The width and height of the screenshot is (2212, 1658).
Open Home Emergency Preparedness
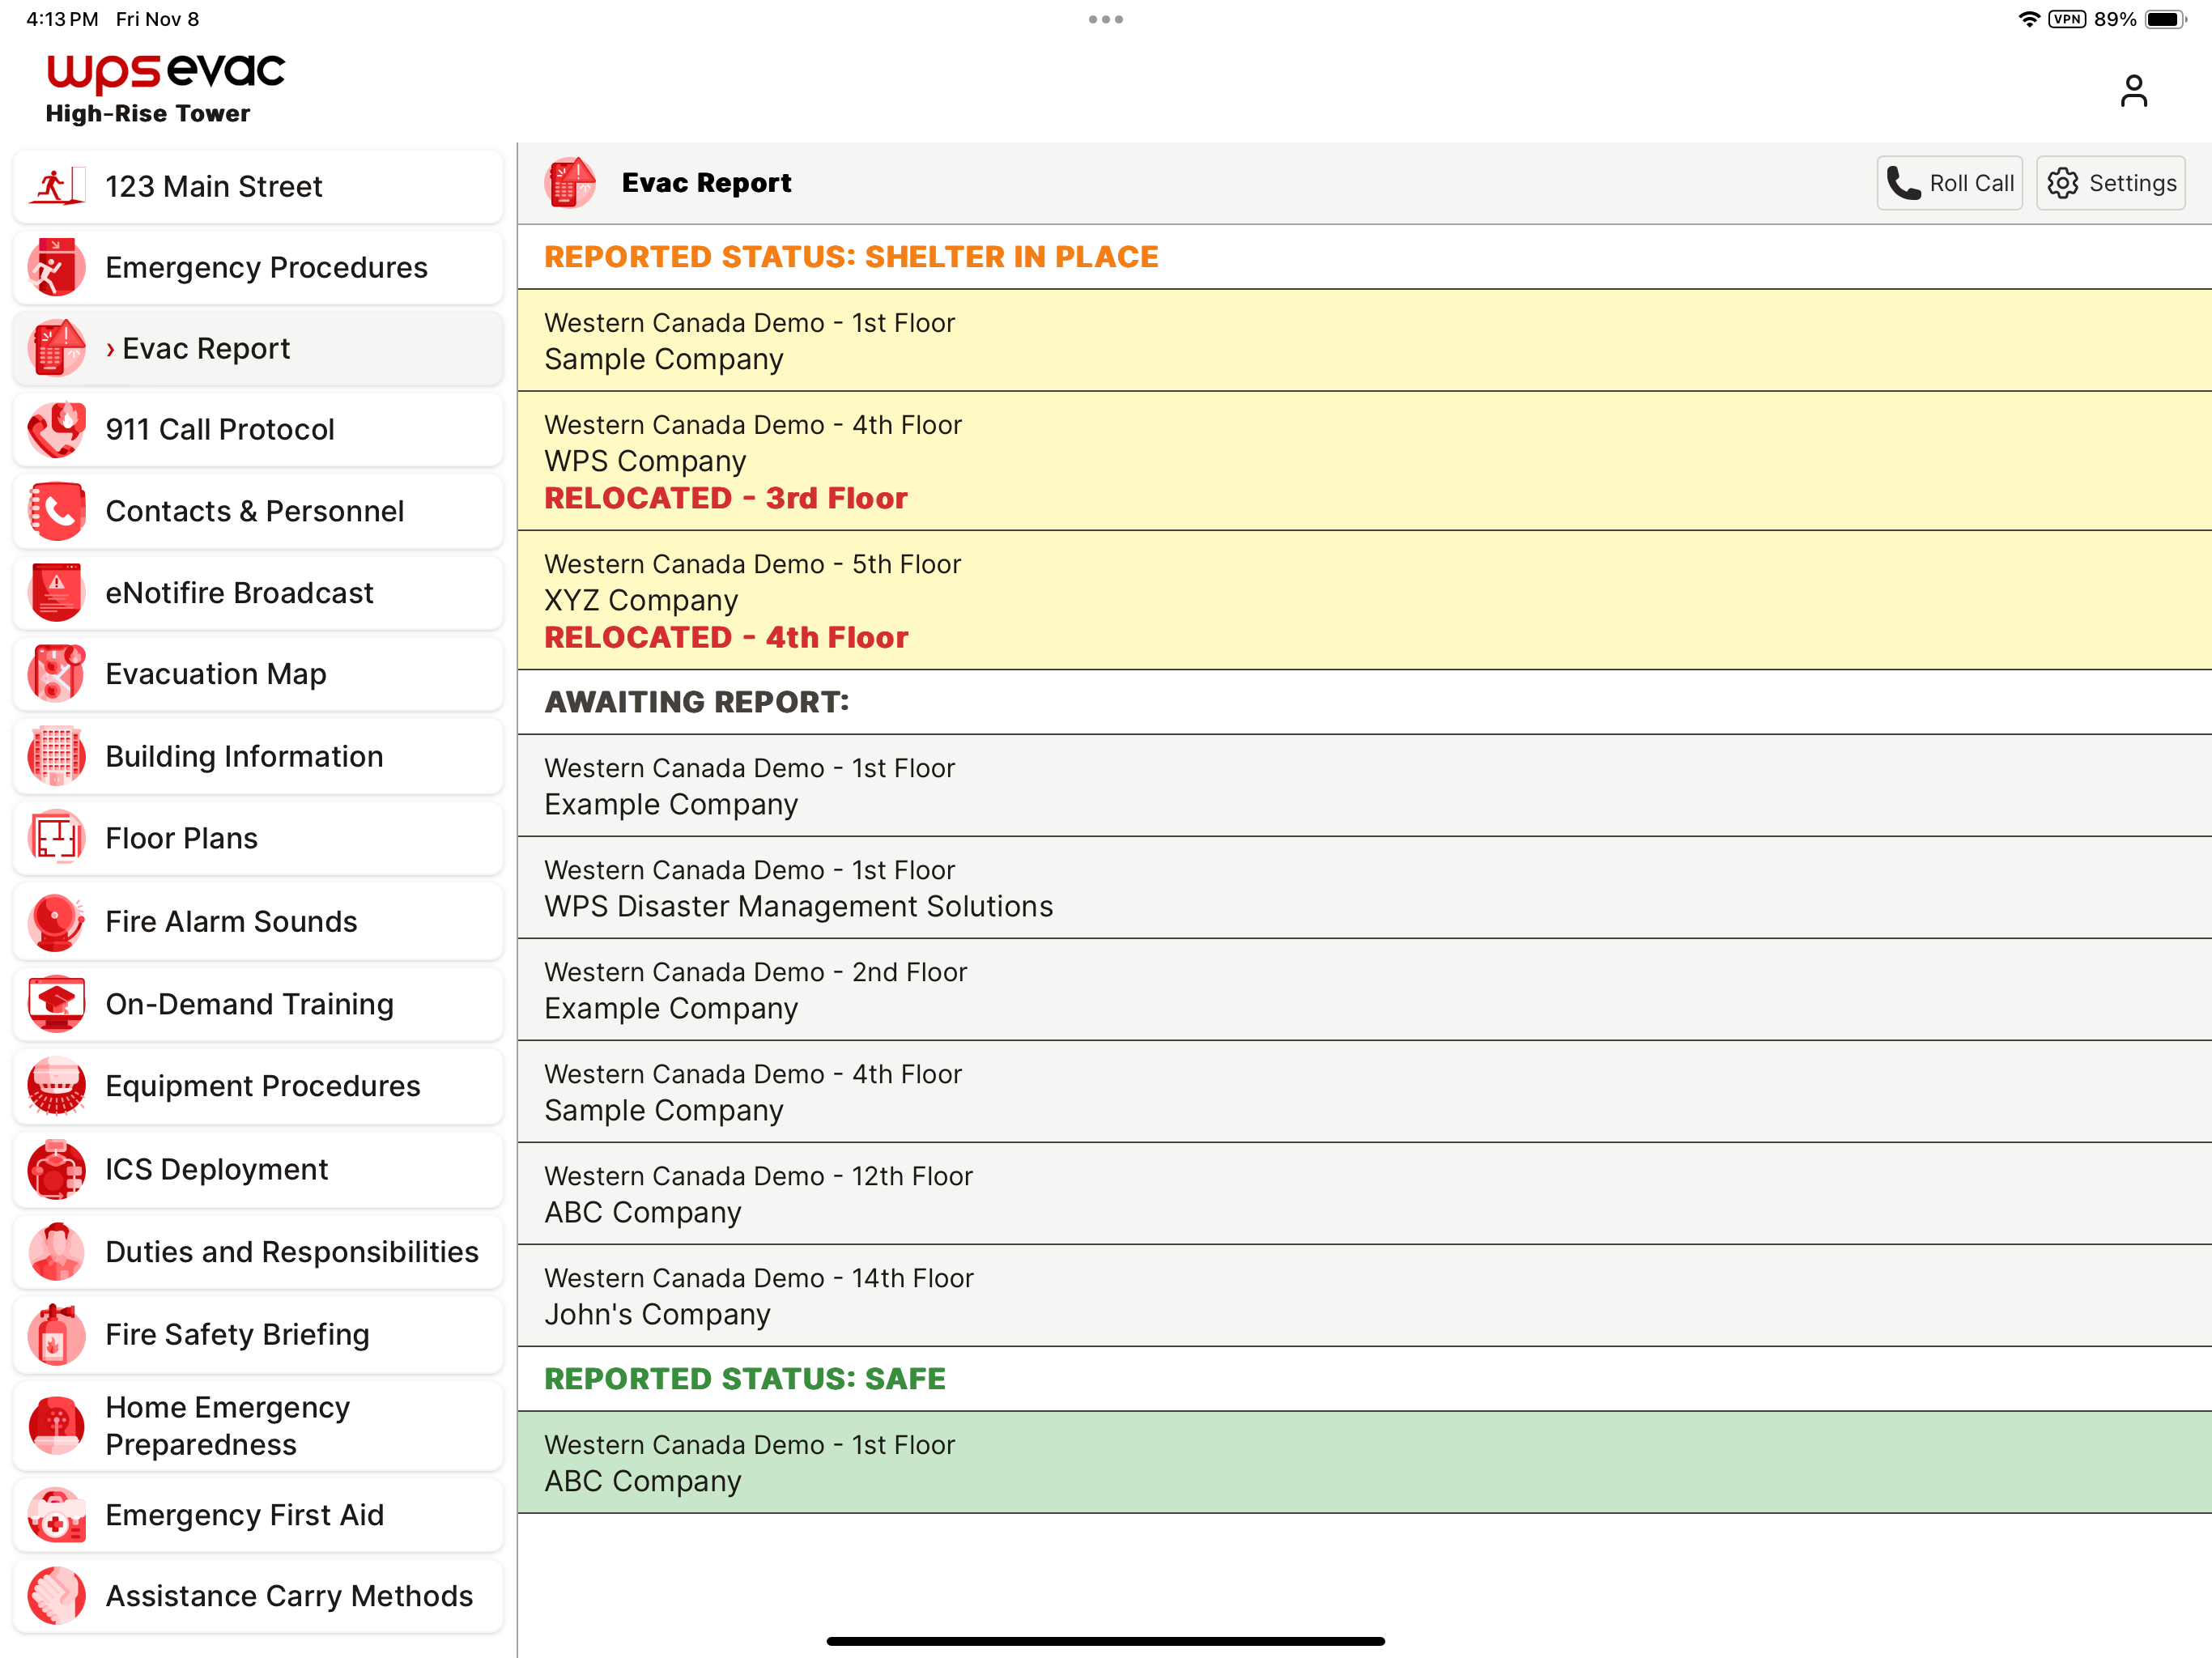coord(258,1426)
